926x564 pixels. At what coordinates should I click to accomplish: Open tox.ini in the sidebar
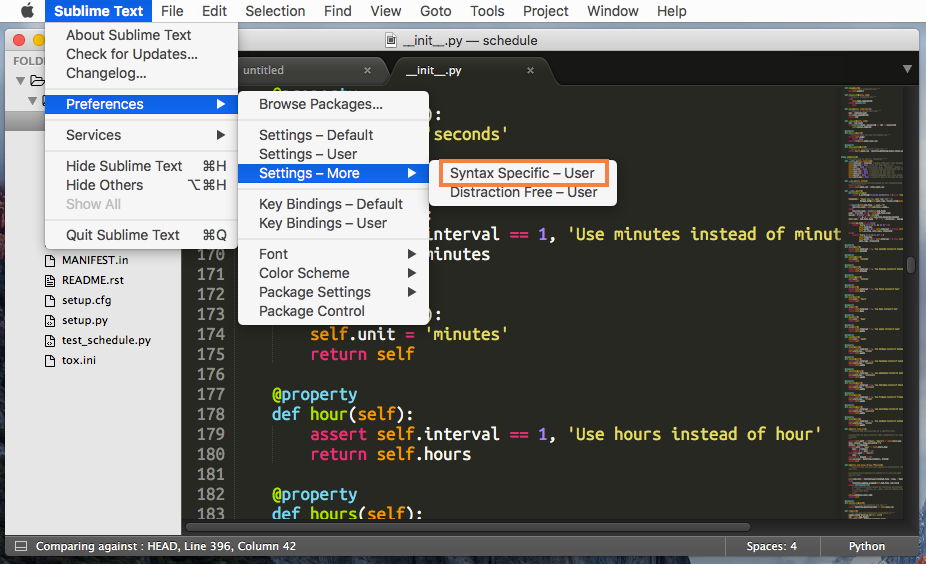pyautogui.click(x=79, y=360)
